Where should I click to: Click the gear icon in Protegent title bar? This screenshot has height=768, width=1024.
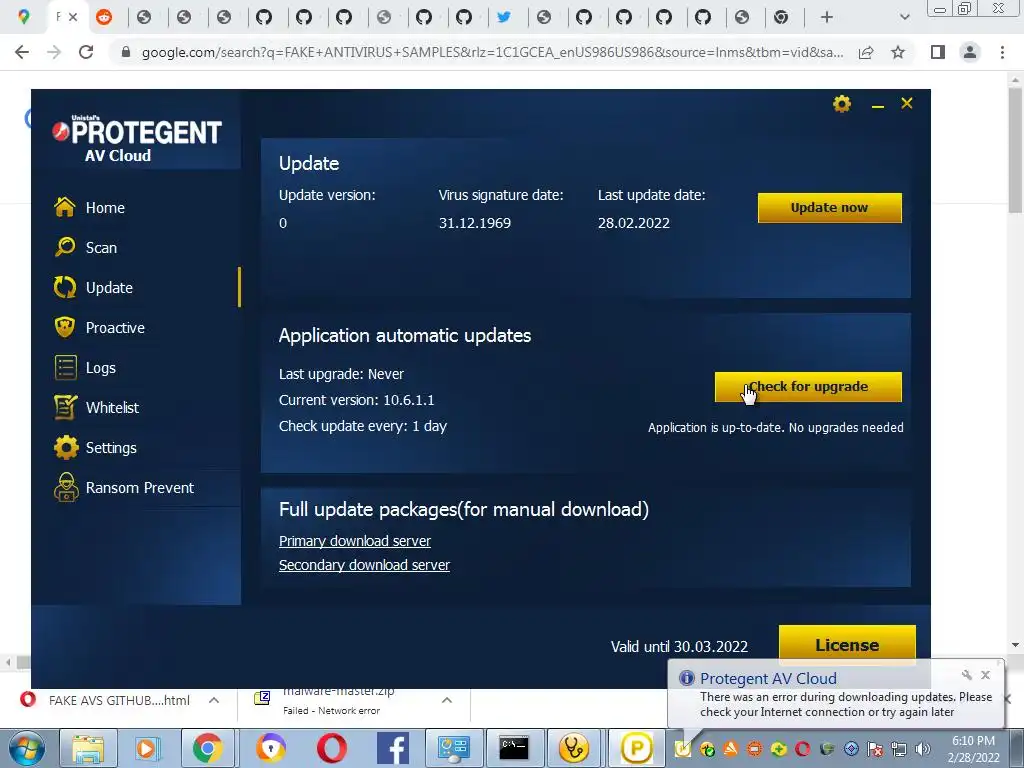(x=842, y=104)
